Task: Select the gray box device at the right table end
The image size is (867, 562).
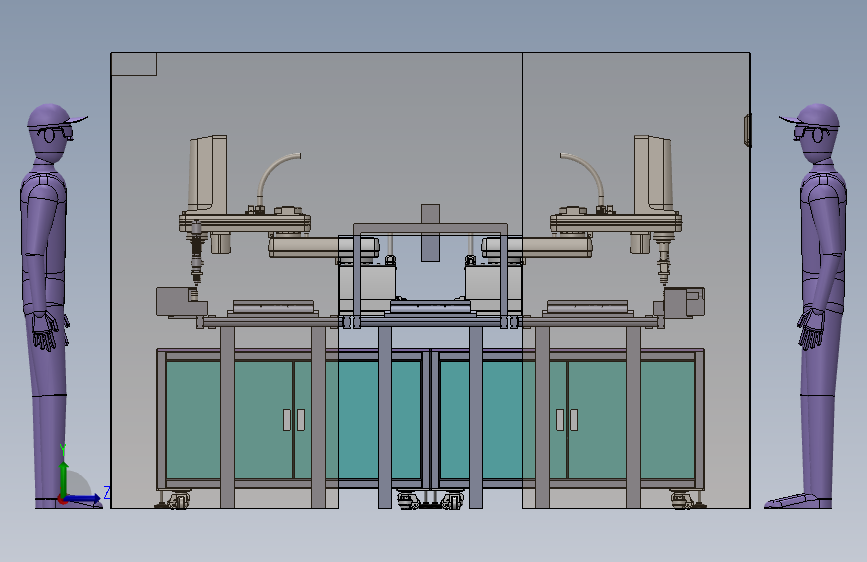Action: tap(680, 303)
